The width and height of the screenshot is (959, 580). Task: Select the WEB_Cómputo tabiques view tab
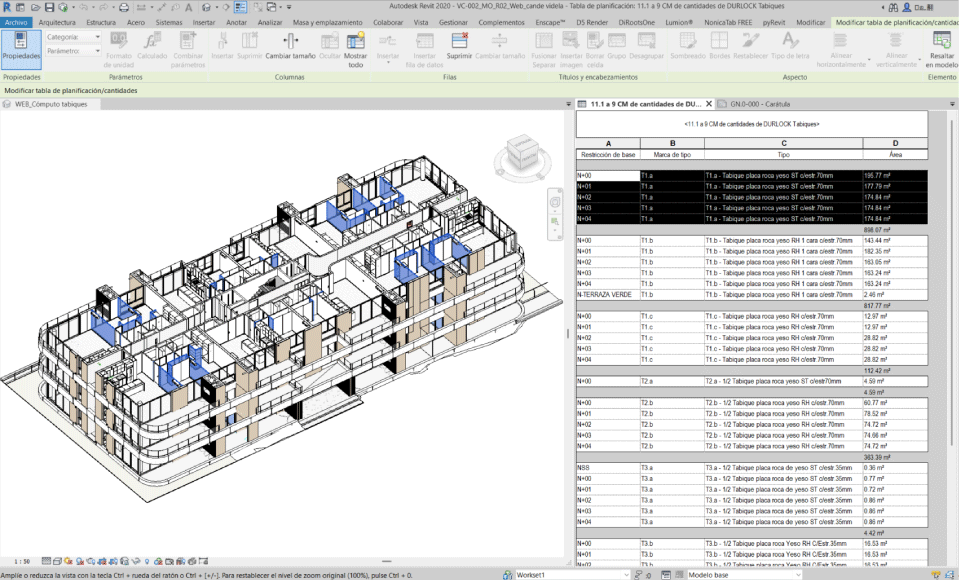pos(51,104)
